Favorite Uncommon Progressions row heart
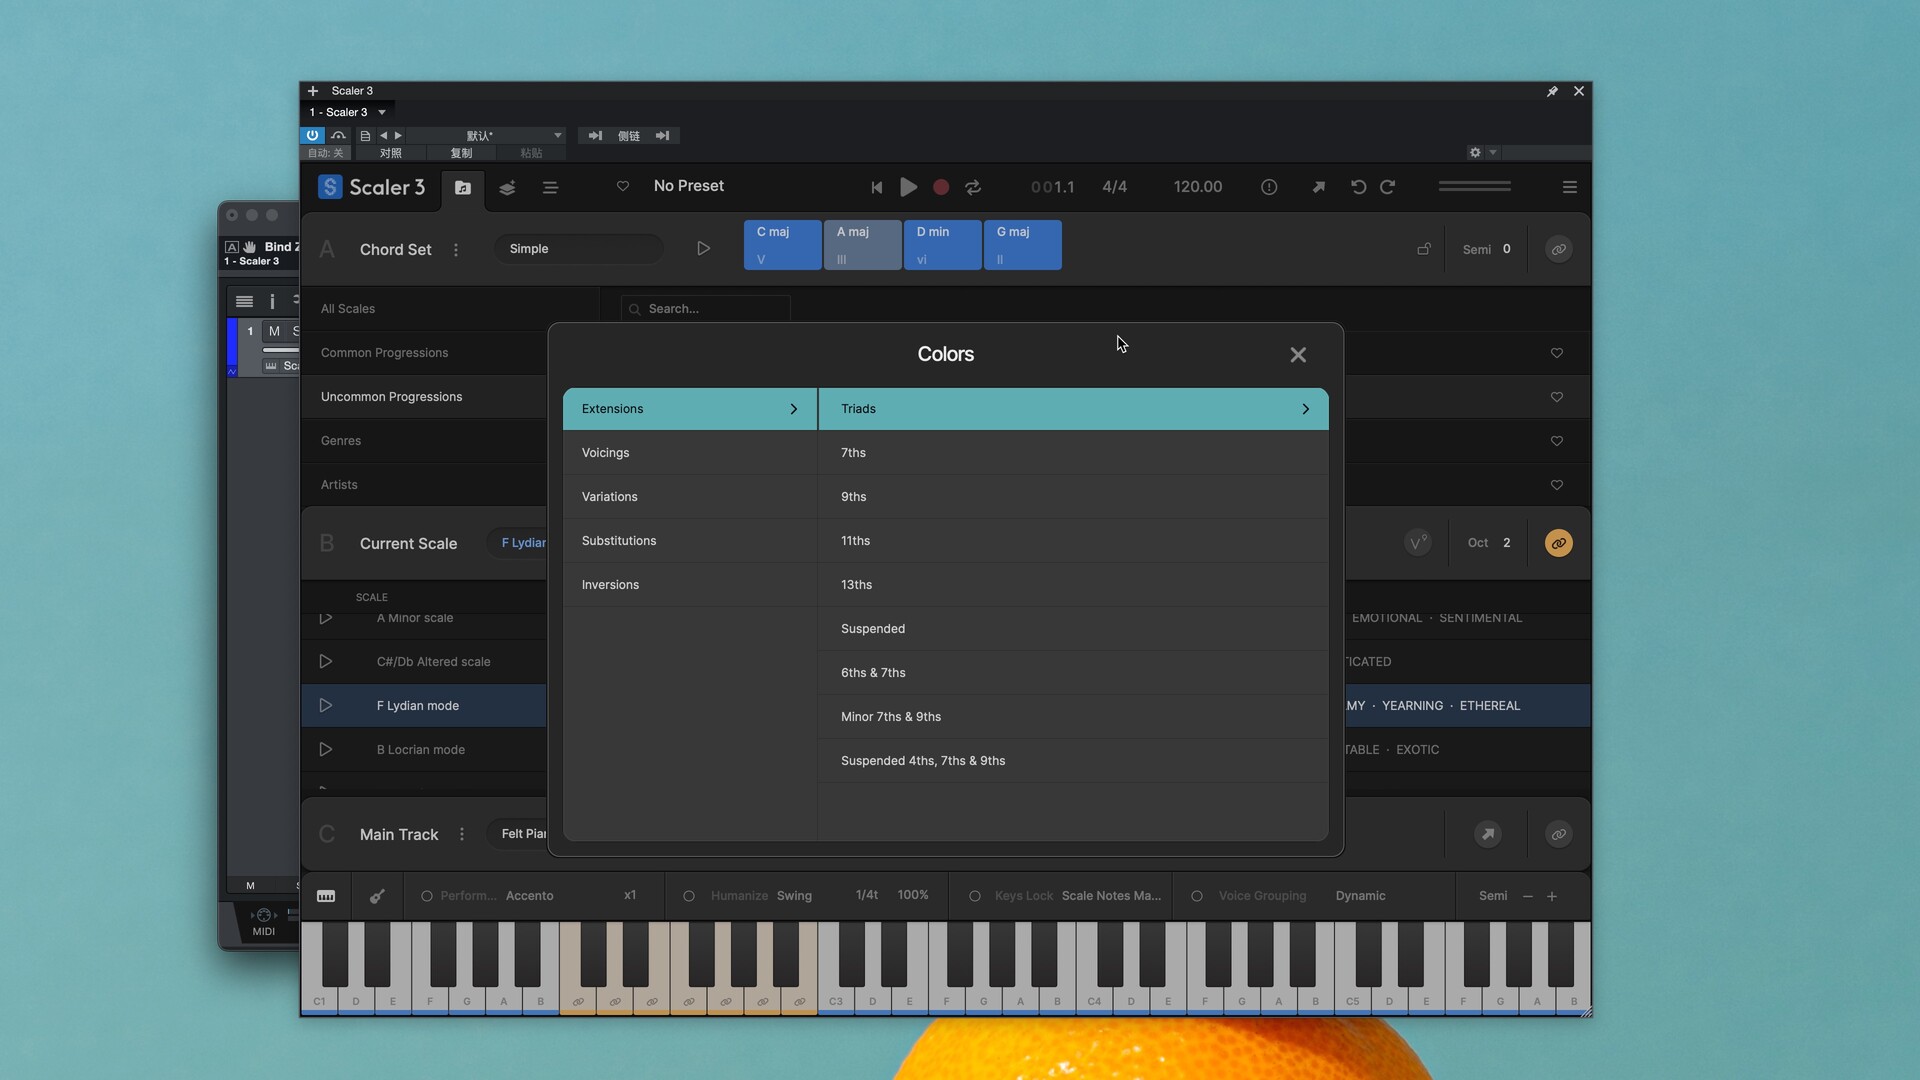1920x1080 pixels. [x=1557, y=397]
